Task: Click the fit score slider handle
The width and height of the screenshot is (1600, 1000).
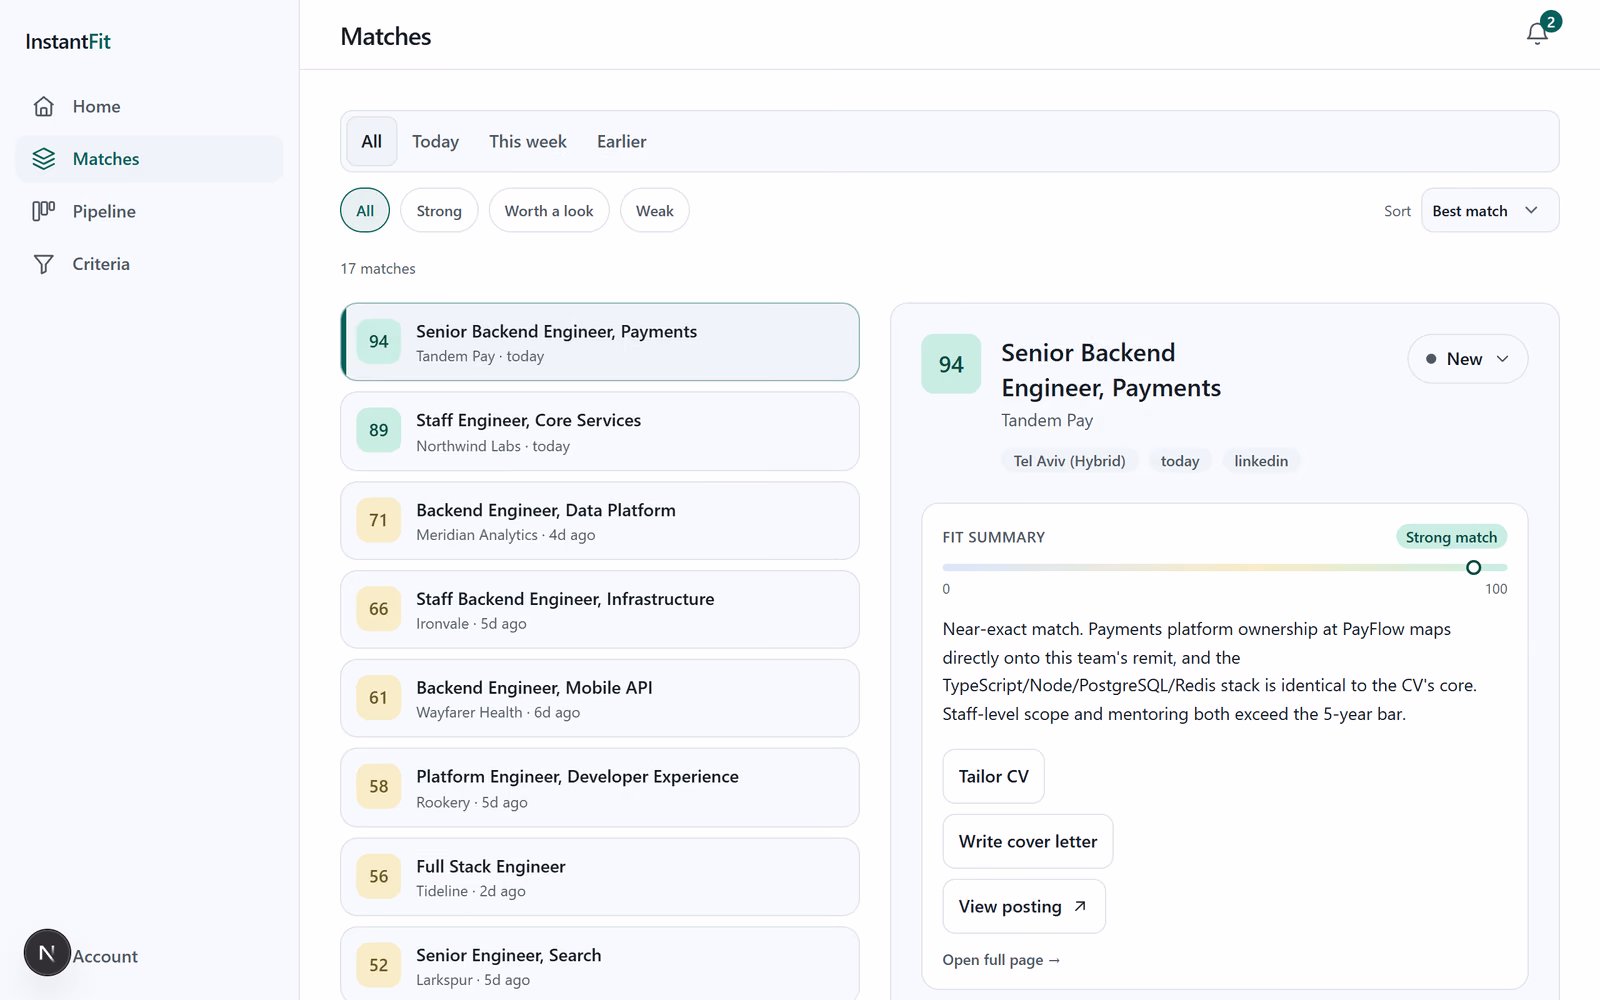Action: point(1473,567)
